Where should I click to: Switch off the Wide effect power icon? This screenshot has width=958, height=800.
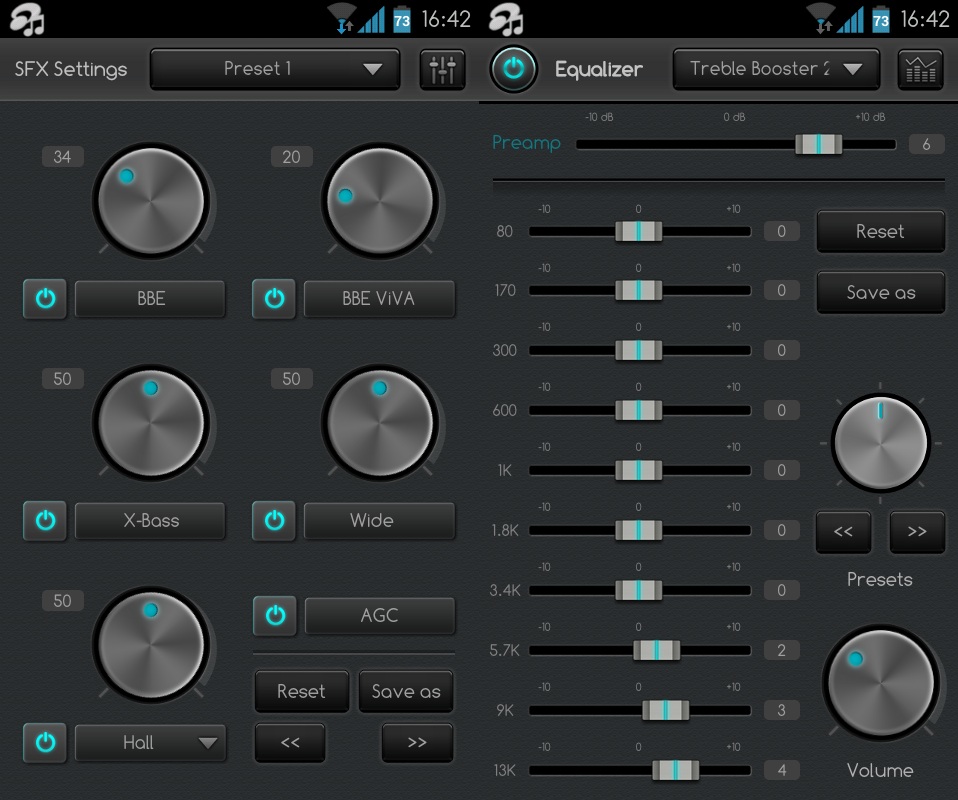coord(274,521)
